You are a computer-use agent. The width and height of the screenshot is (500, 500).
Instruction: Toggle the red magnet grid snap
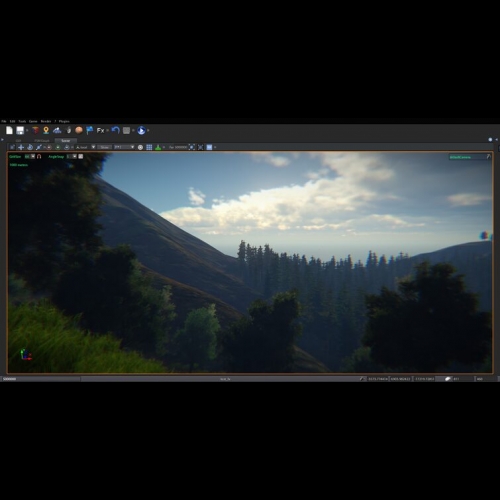tap(39, 156)
